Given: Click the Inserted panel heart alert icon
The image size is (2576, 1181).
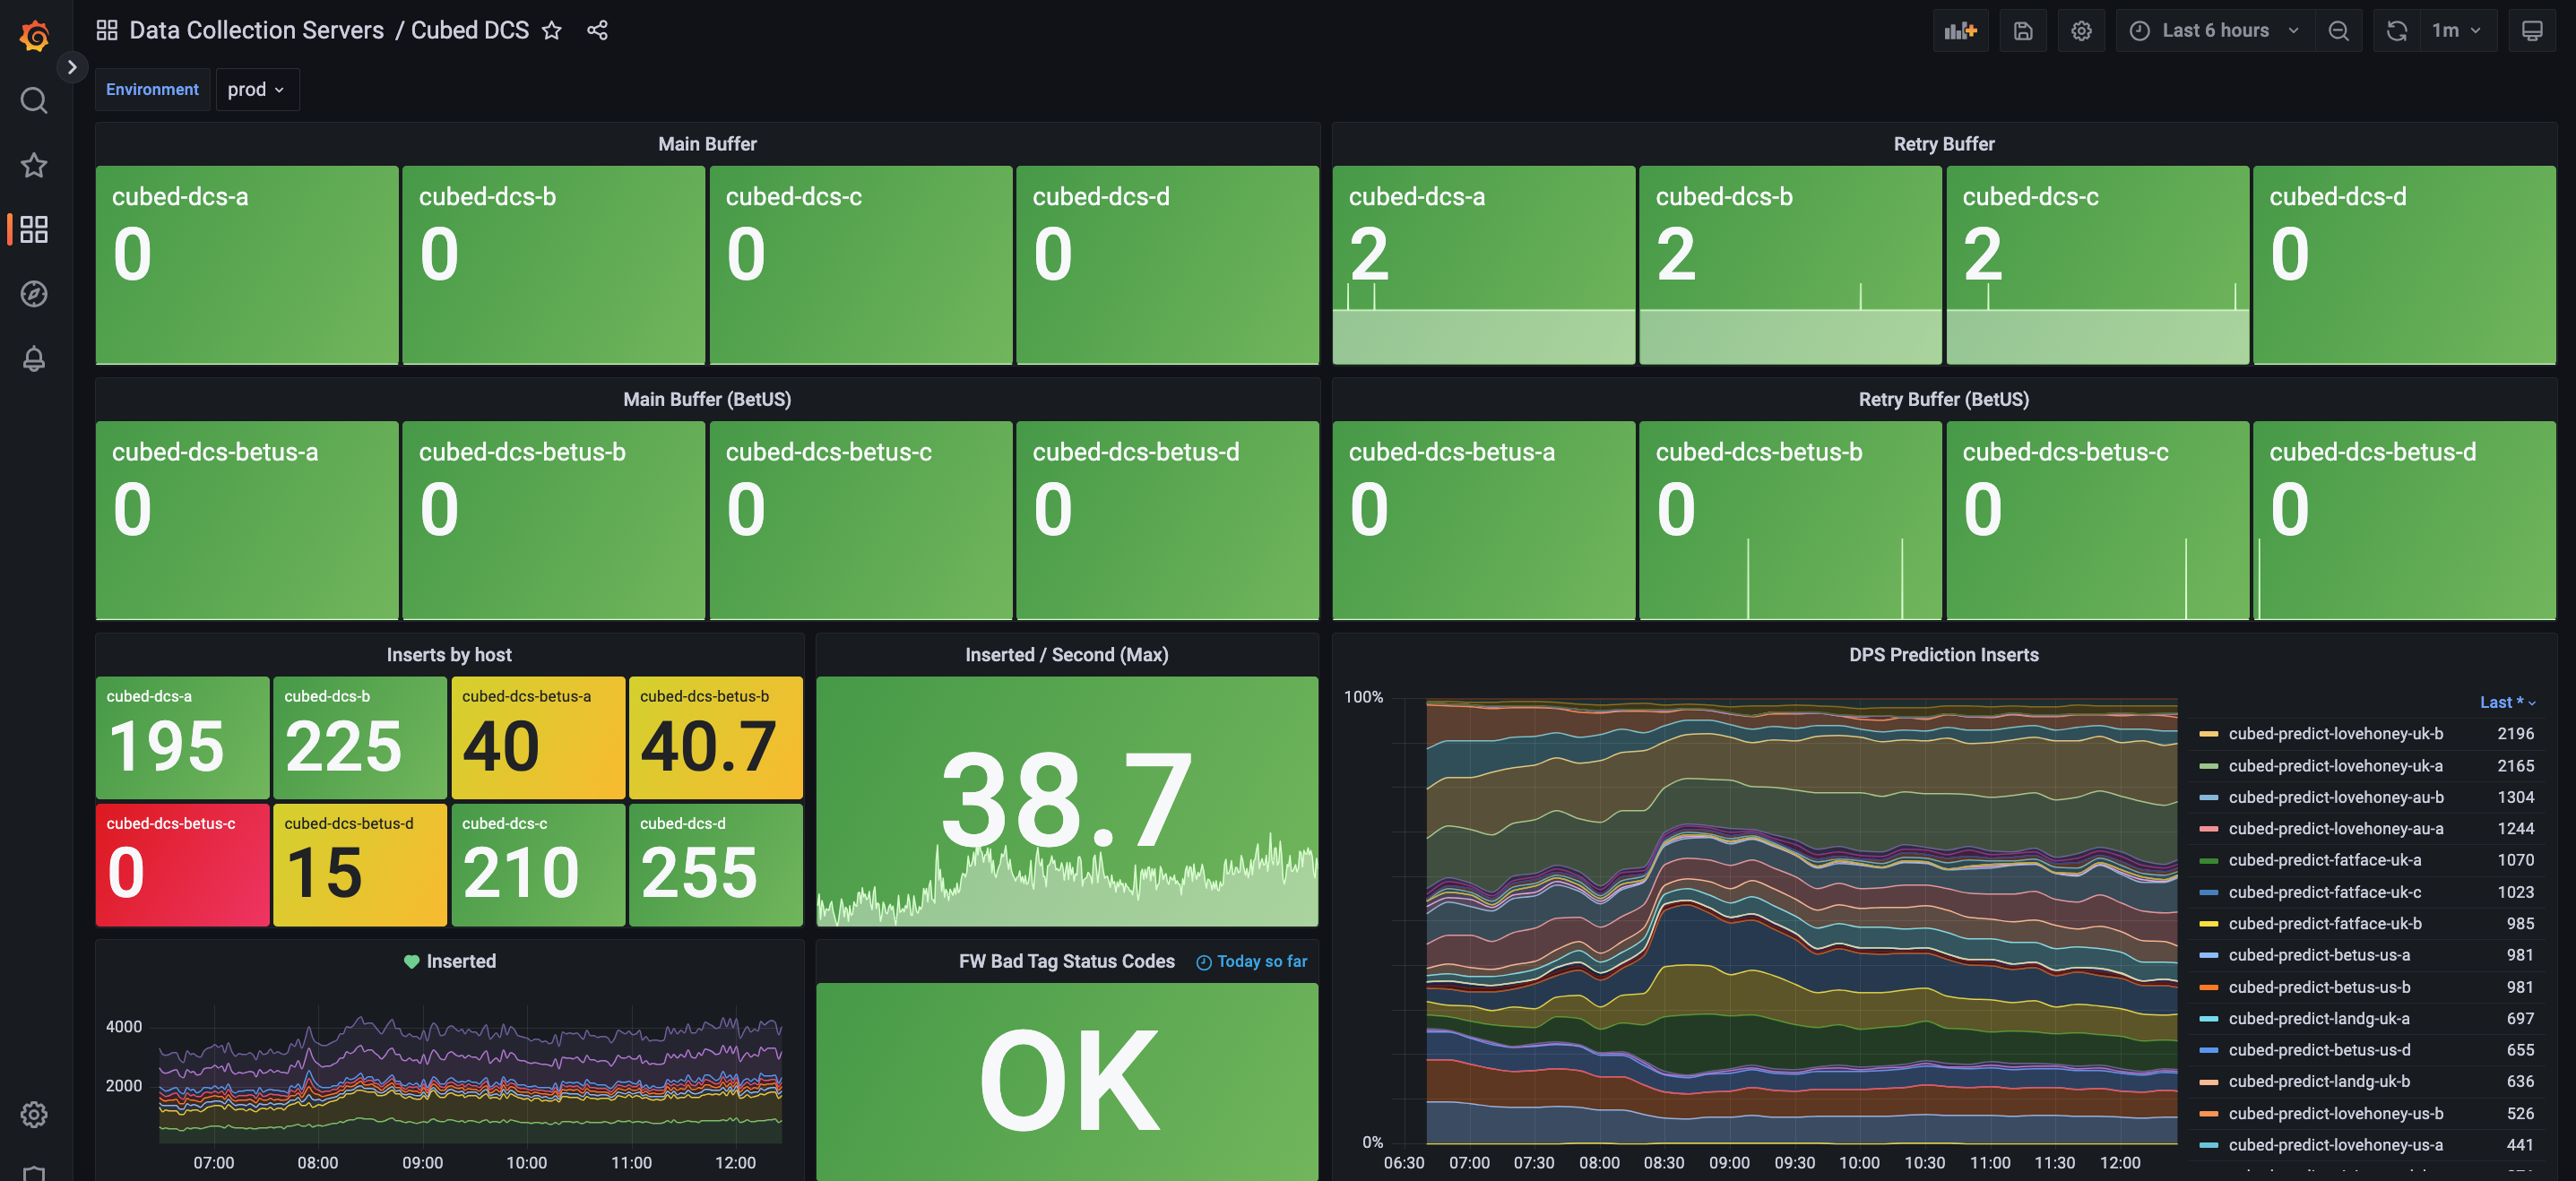Looking at the screenshot, I should [x=411, y=961].
